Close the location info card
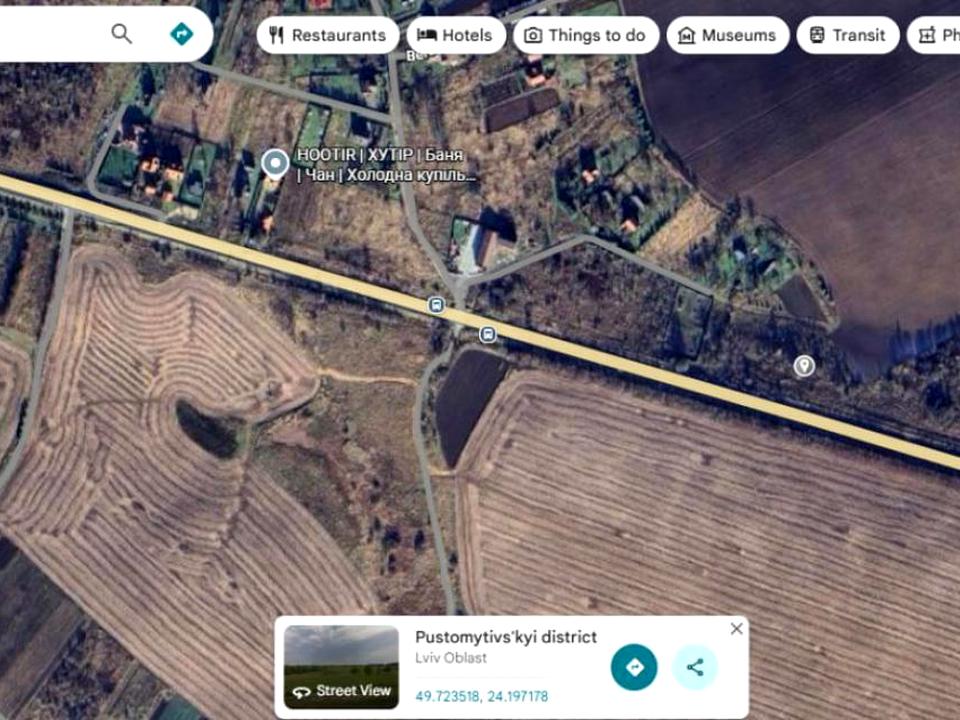Image resolution: width=960 pixels, height=720 pixels. (x=736, y=629)
